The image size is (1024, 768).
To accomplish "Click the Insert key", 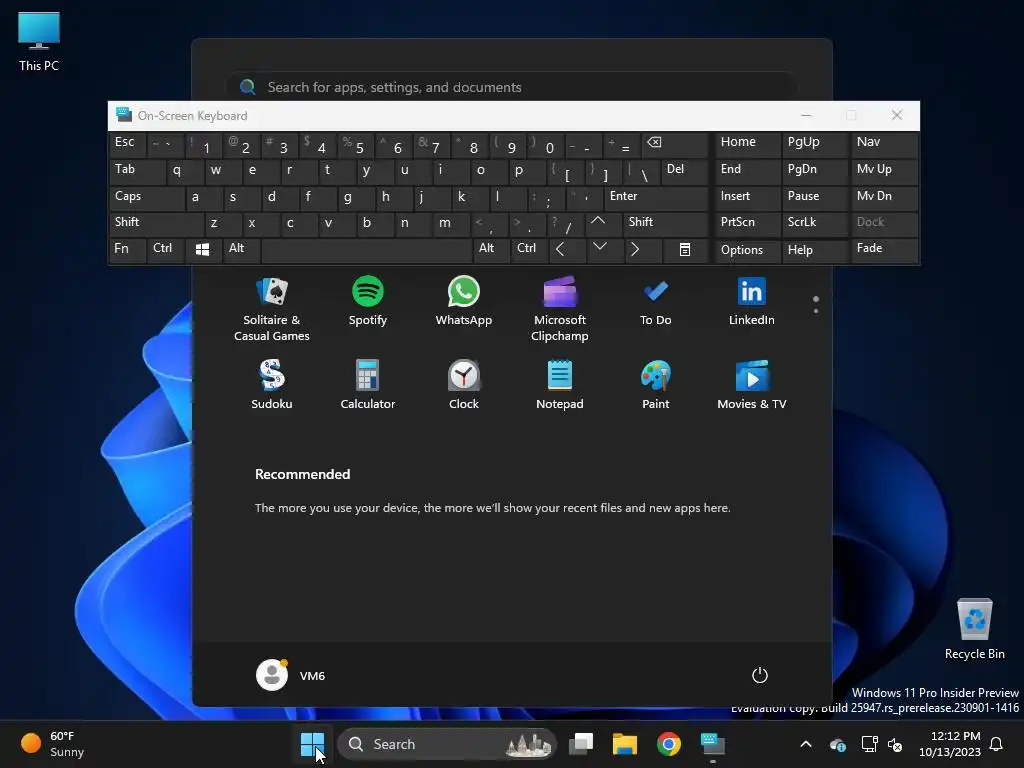I will pyautogui.click(x=747, y=197).
